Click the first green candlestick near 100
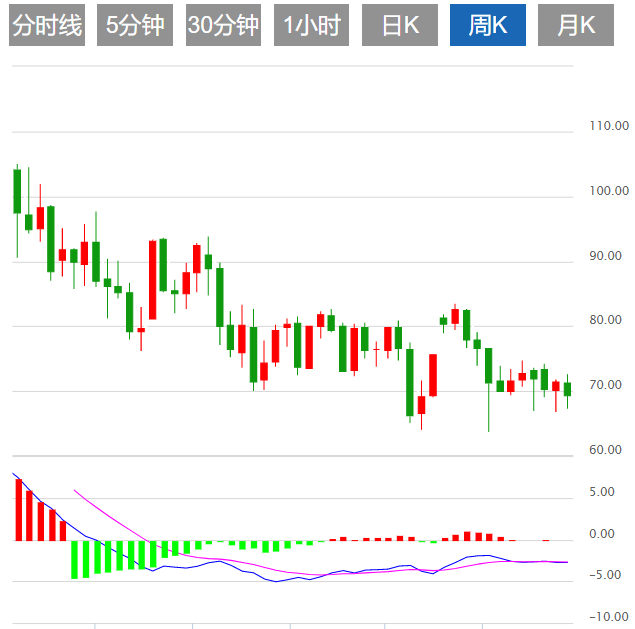This screenshot has height=629, width=635. (x=17, y=191)
